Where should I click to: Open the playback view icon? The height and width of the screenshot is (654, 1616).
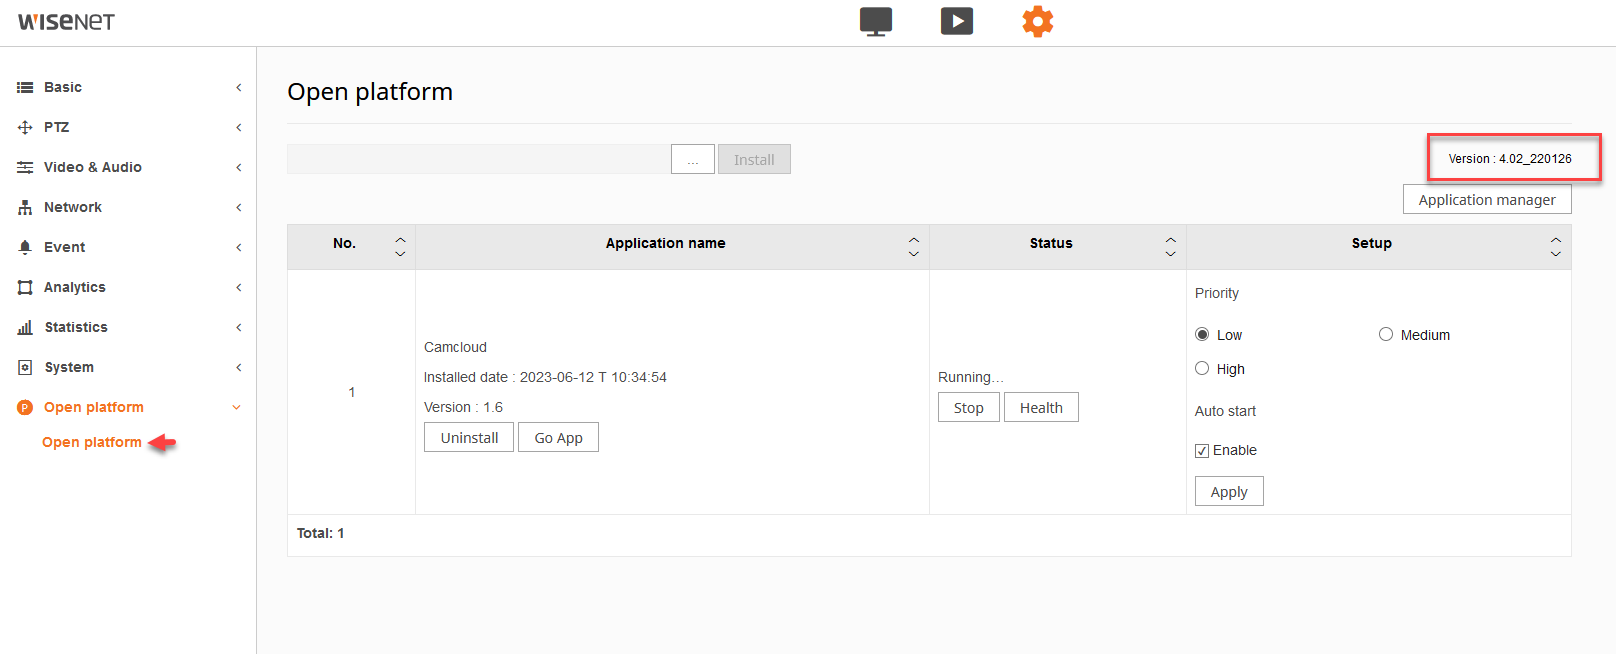pos(957,21)
